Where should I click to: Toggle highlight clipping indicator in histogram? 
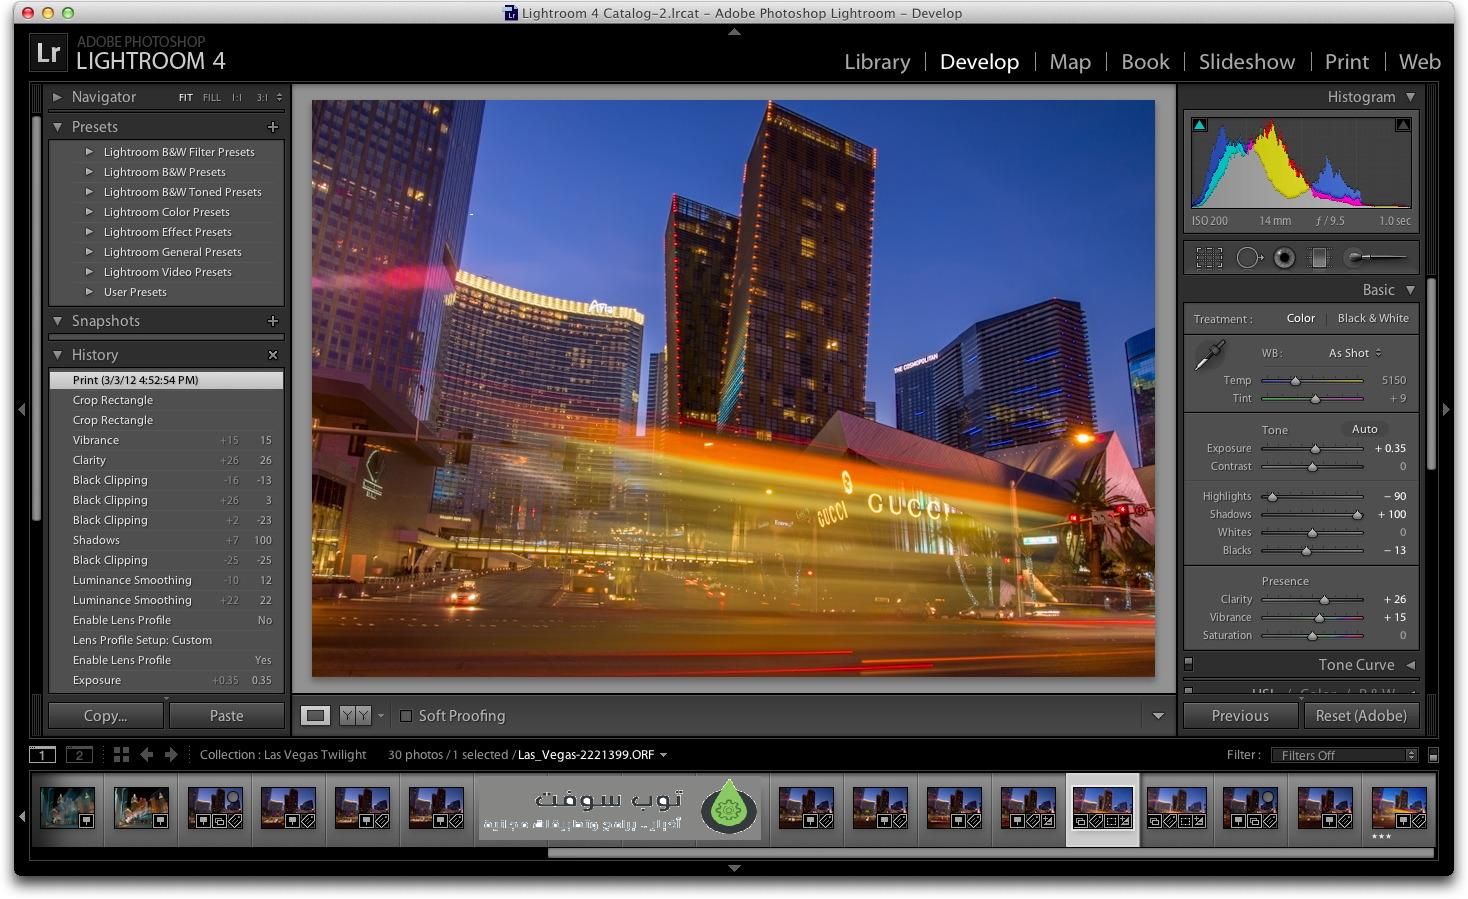(x=1403, y=125)
